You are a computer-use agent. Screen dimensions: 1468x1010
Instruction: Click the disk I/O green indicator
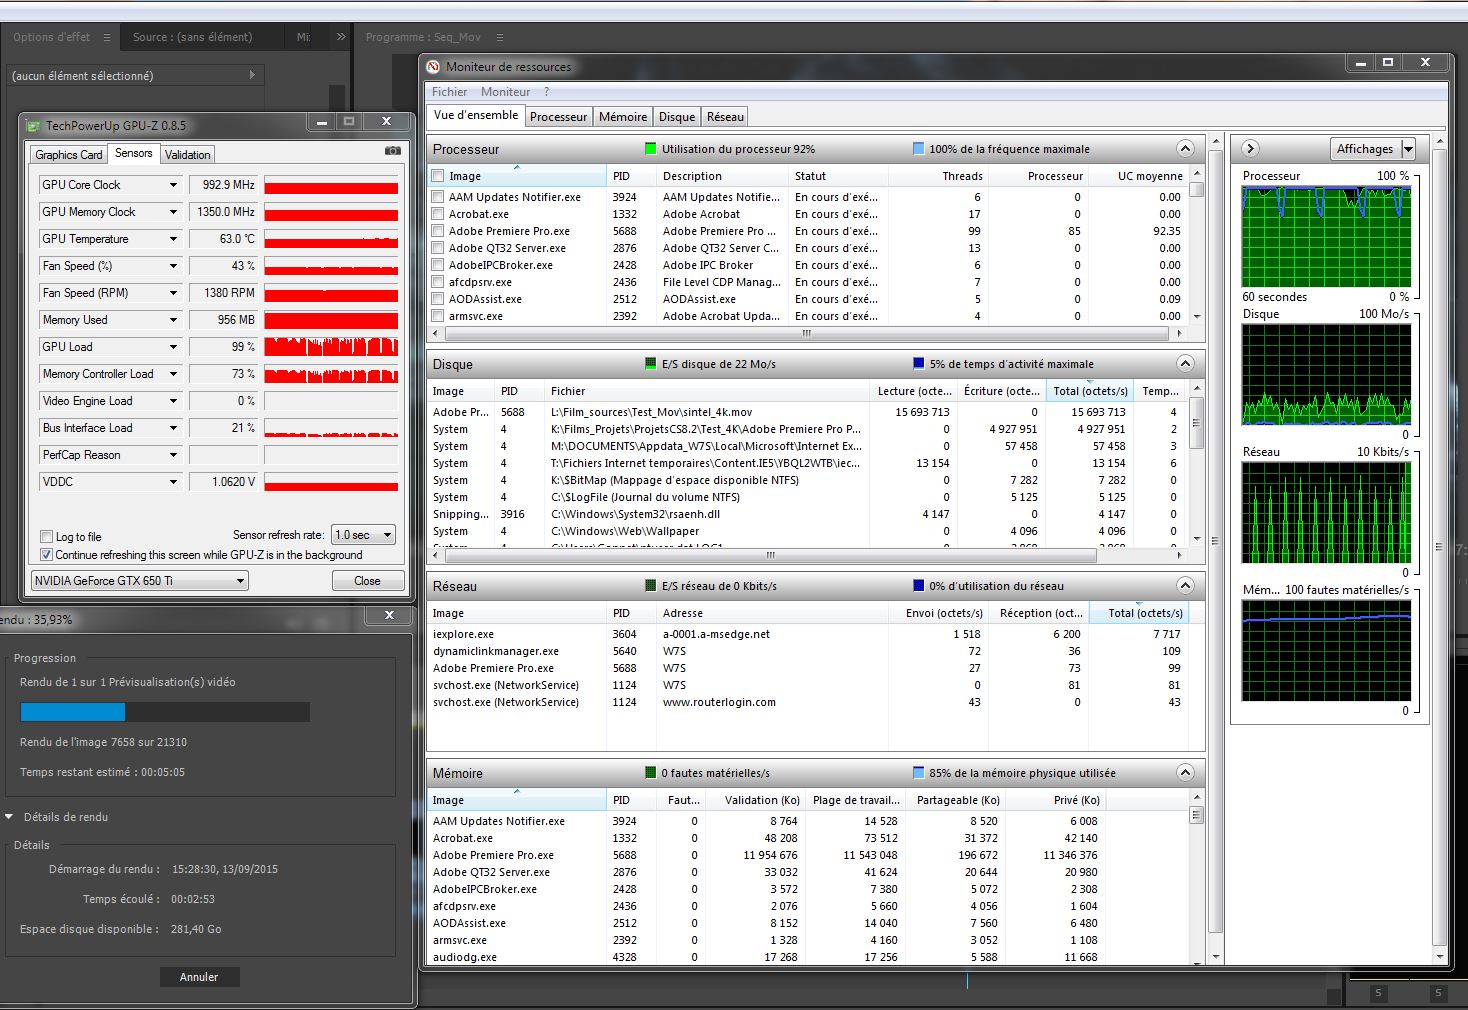point(651,364)
